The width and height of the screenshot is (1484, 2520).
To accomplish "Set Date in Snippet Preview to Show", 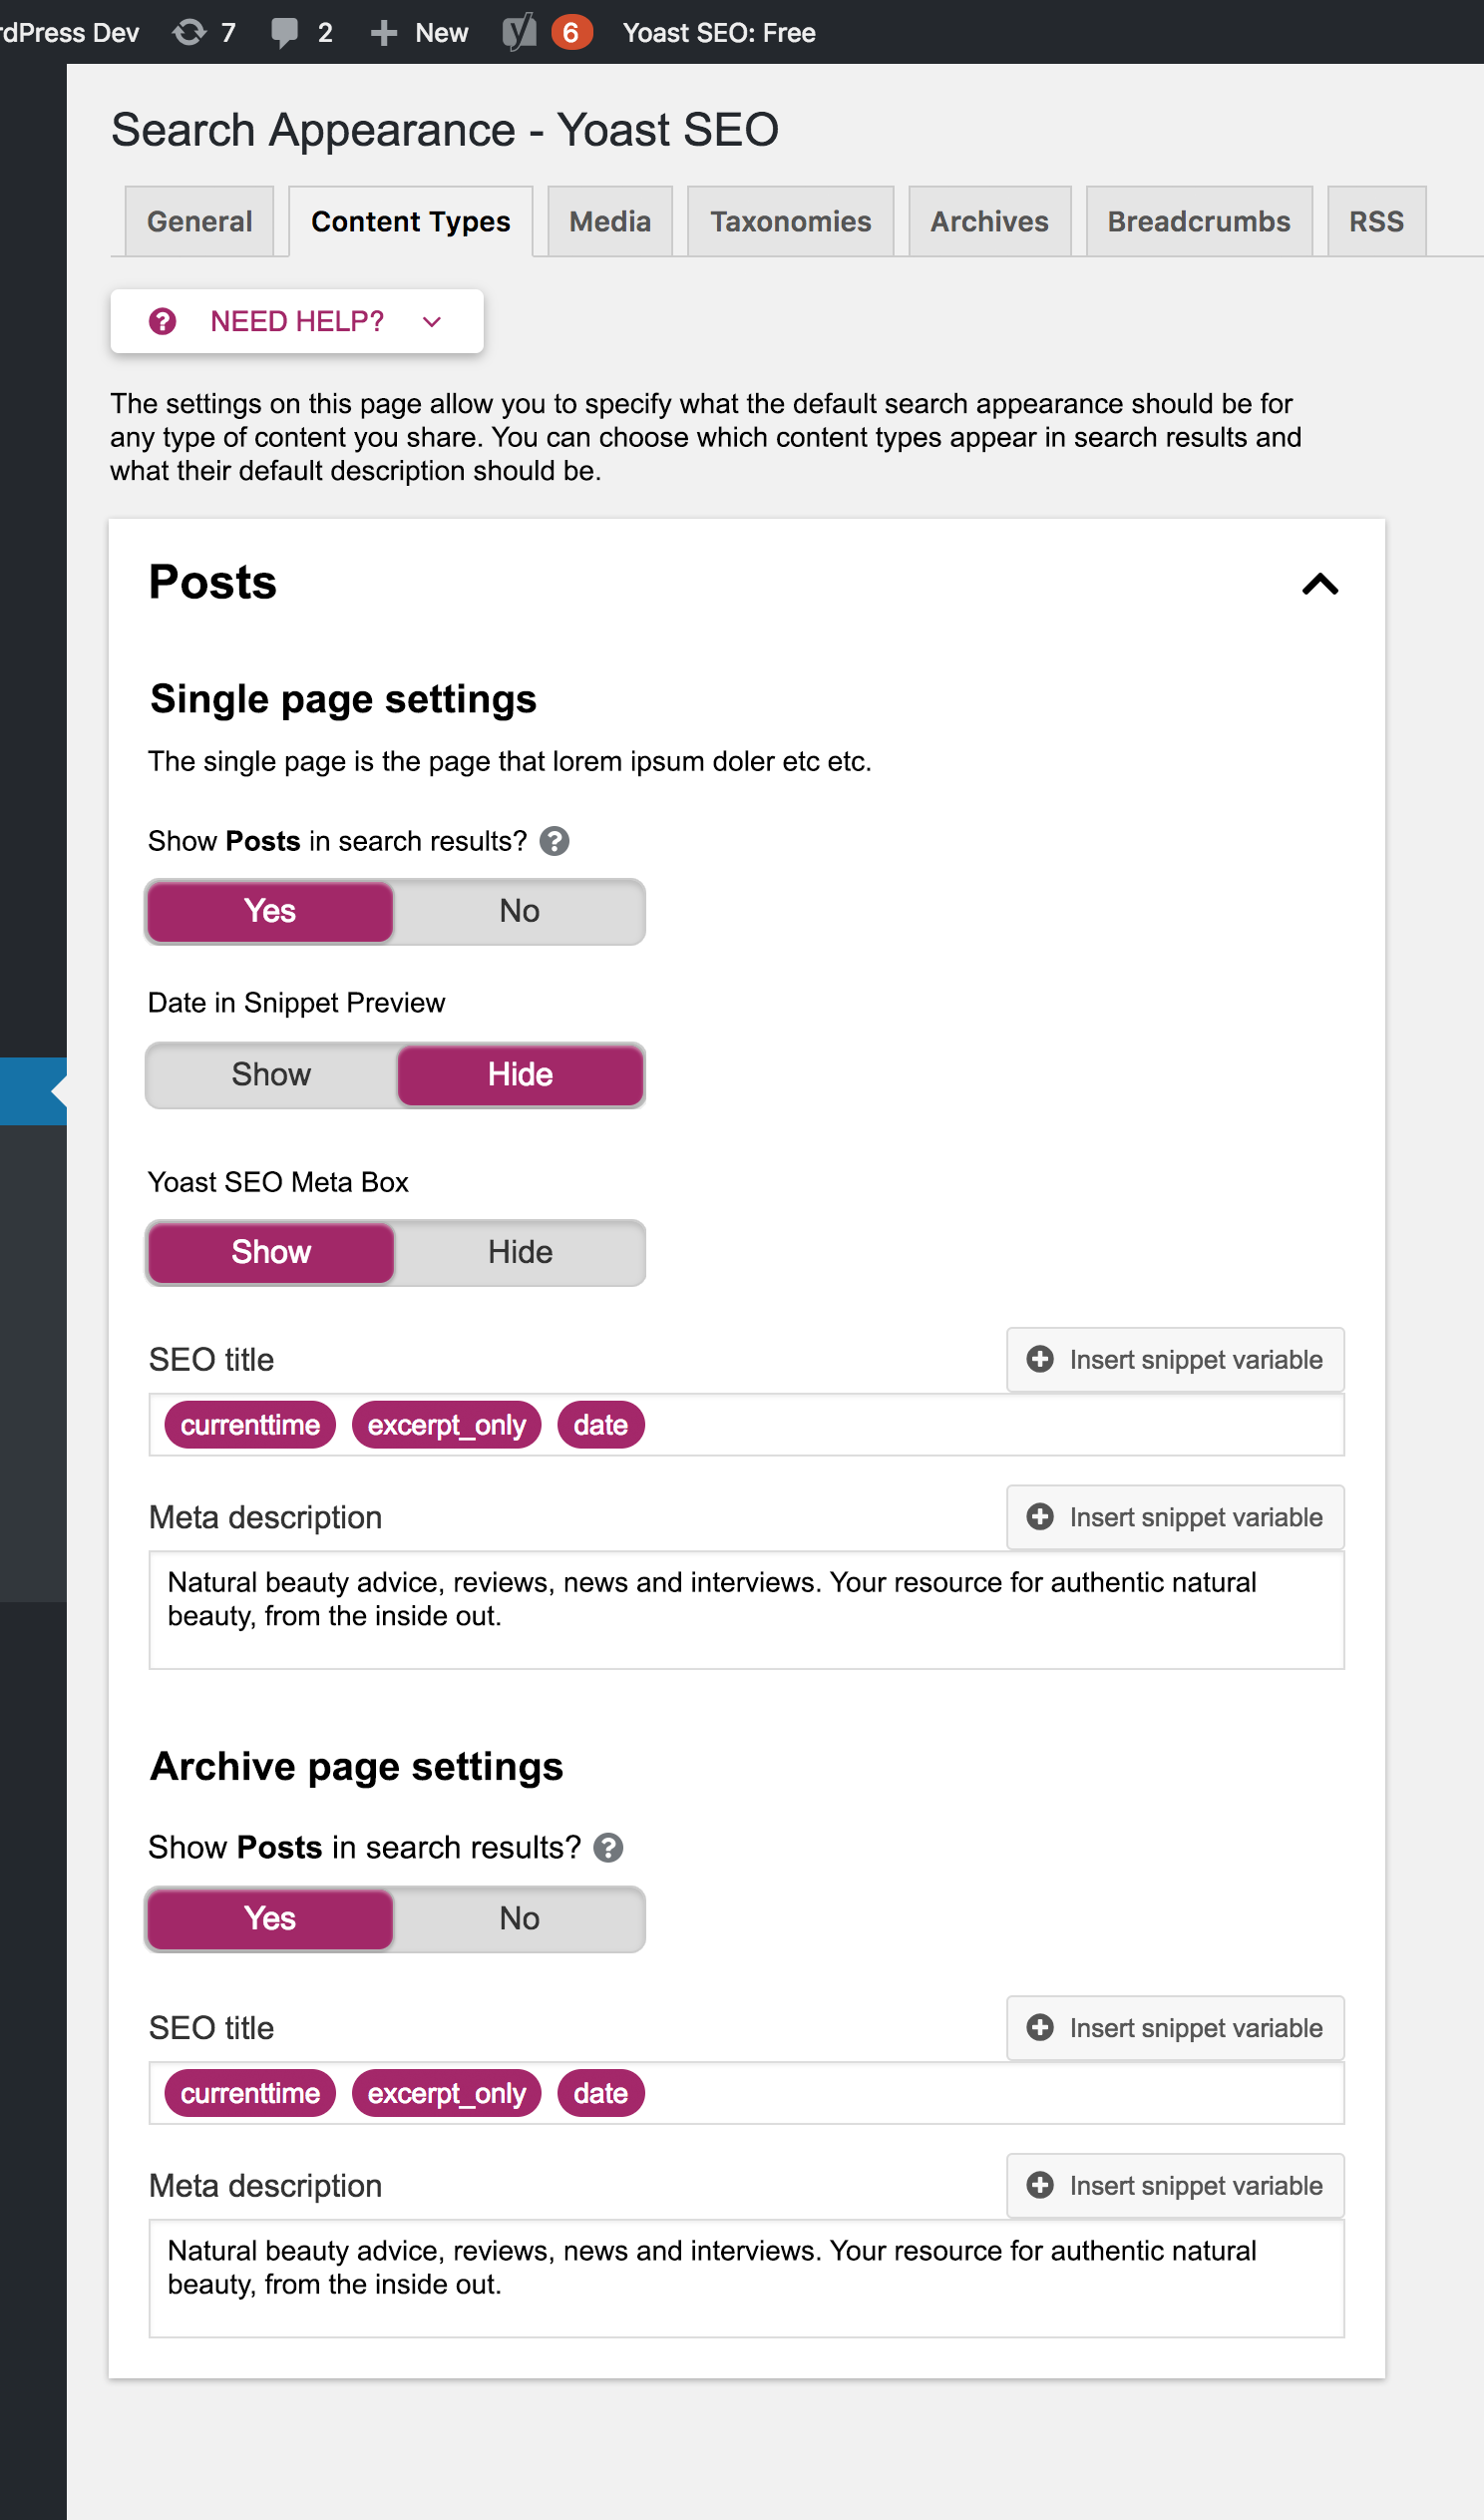I will click(269, 1074).
